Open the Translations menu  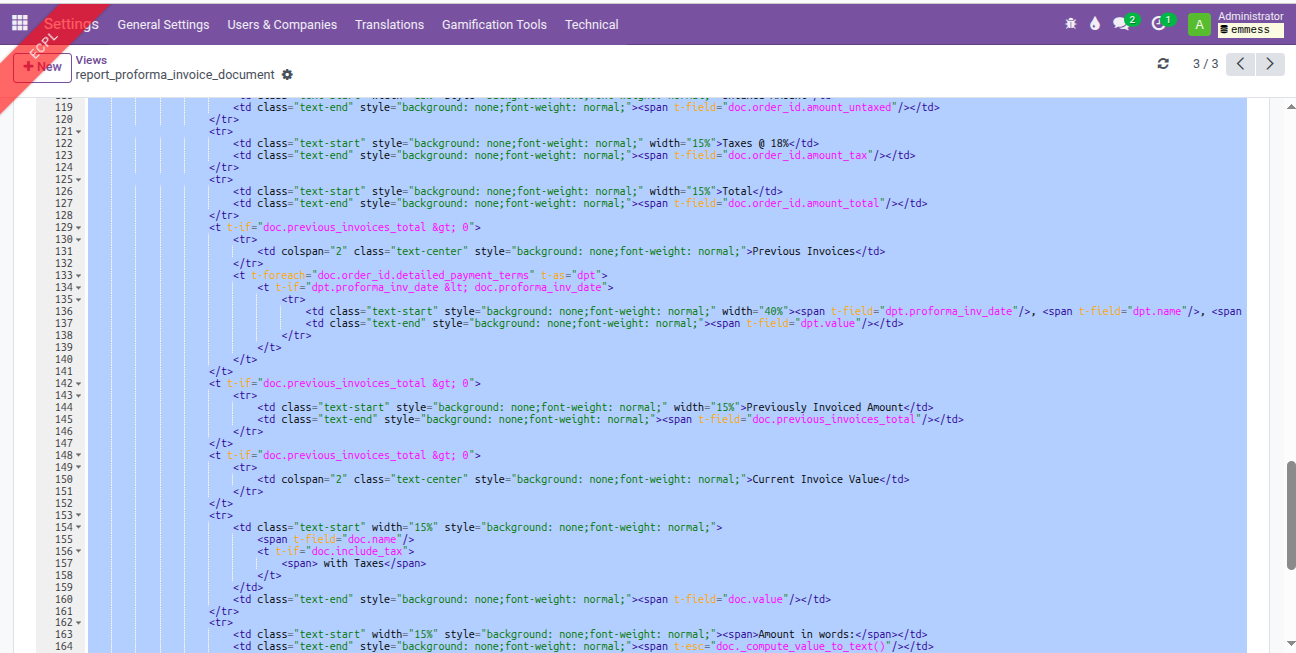pos(389,24)
